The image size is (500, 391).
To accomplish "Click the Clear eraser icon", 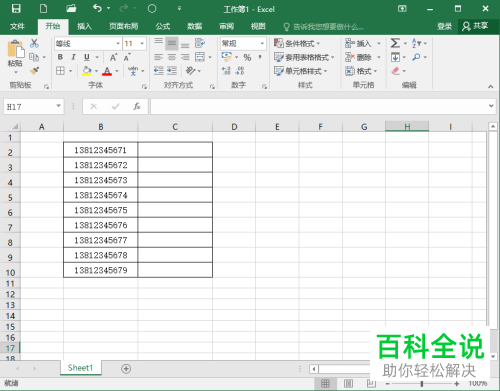I will click(x=395, y=71).
